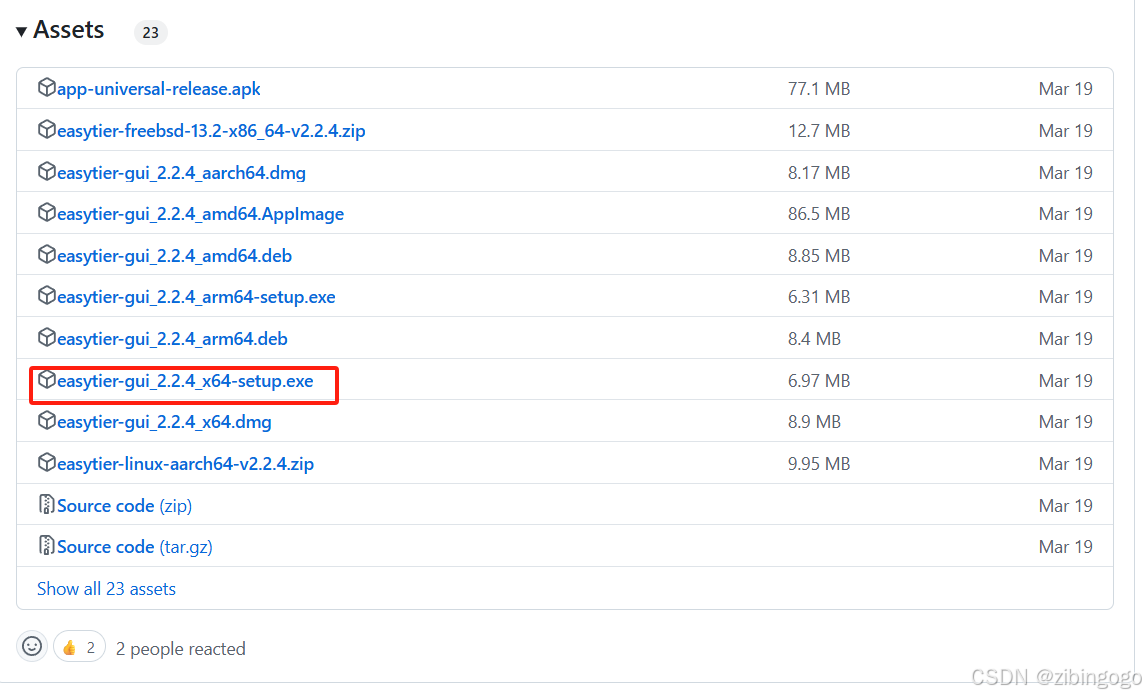Image resolution: width=1146 pixels, height=697 pixels.
Task: Click zip file icon beside Source code (tar.gz)
Action: 46,545
